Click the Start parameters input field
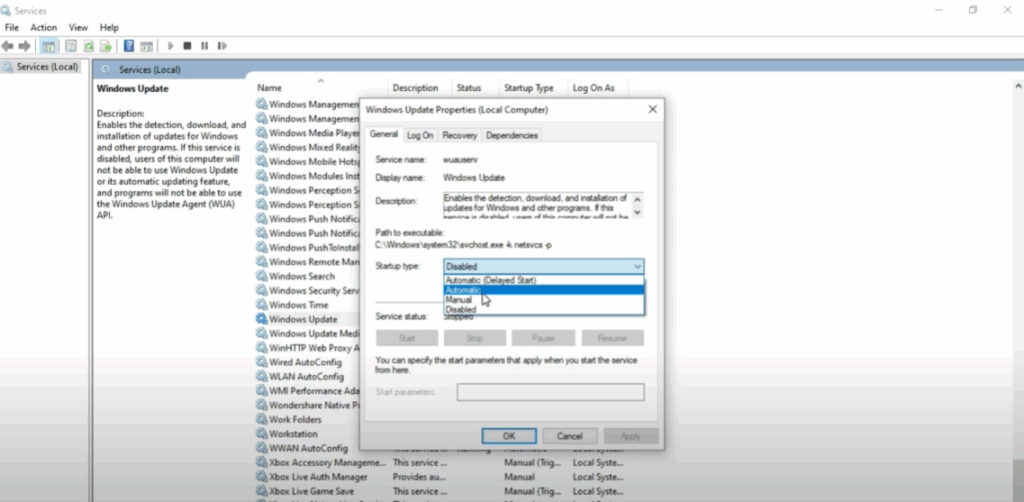 click(551, 392)
